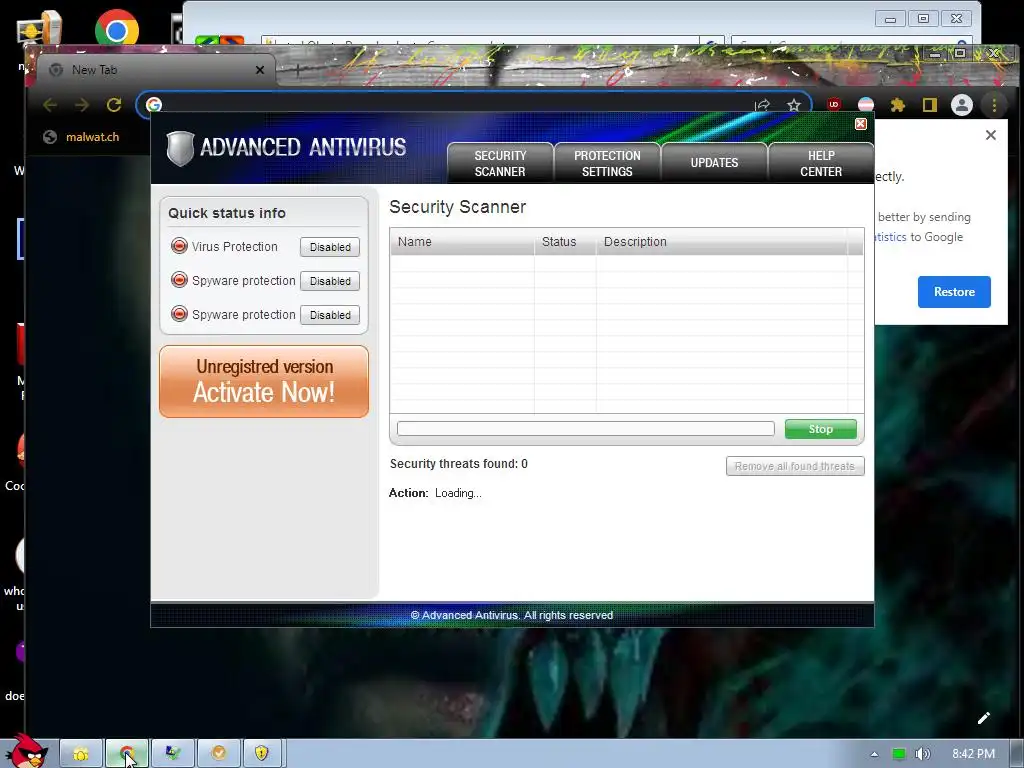Select the New Tab browser tab
This screenshot has width=1024, height=768.
click(x=157, y=70)
